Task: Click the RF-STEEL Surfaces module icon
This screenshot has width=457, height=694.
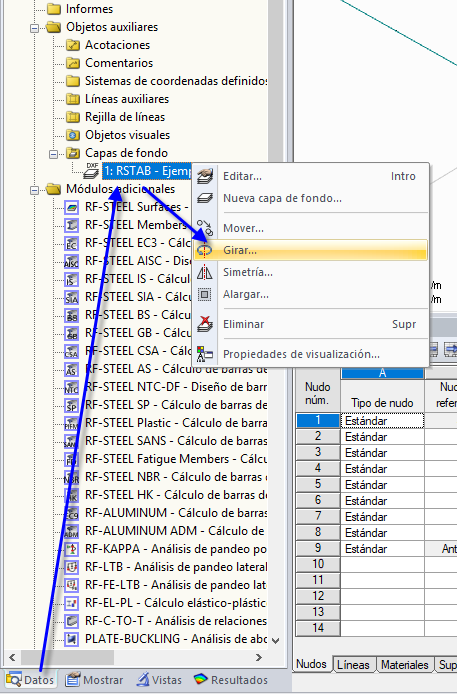Action: [72, 207]
